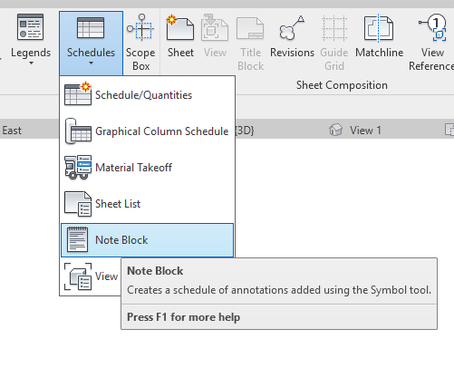Select the Guide Grid tool
Image resolution: width=454 pixels, height=378 pixels.
(x=334, y=43)
